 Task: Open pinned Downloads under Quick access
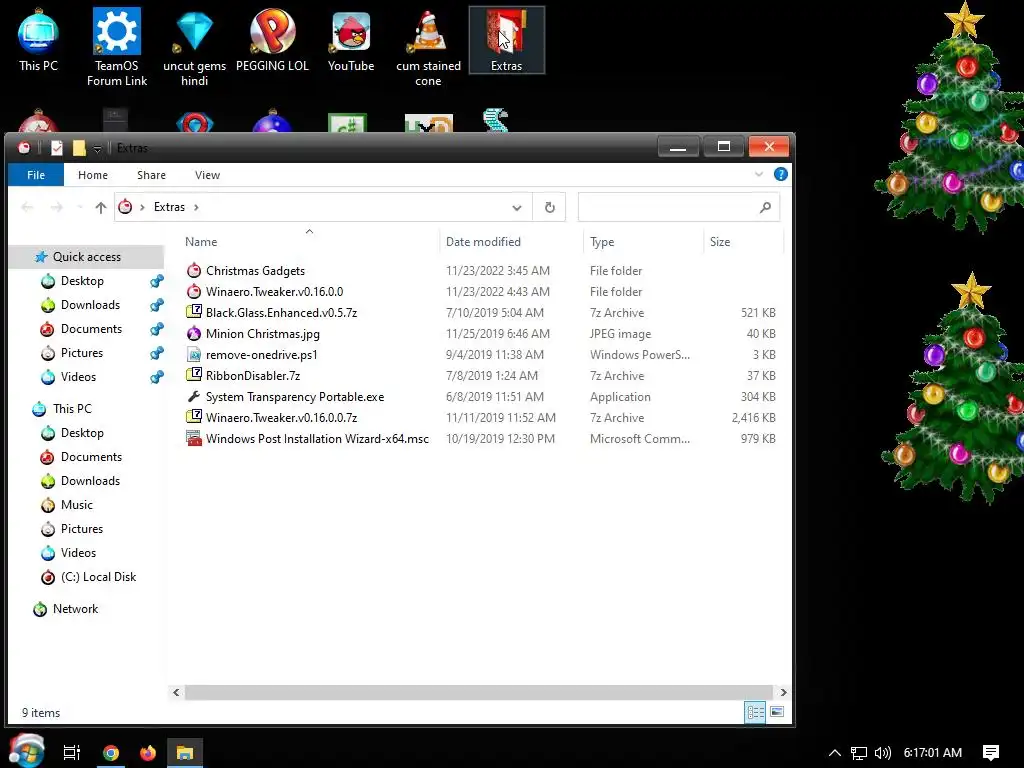90,305
